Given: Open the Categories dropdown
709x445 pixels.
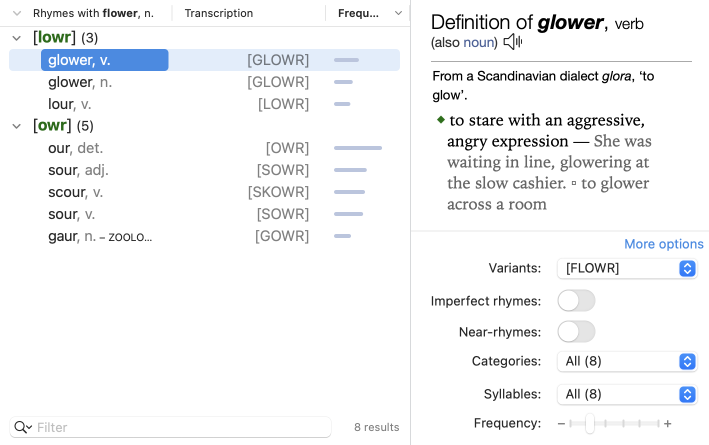Looking at the screenshot, I should click(626, 361).
